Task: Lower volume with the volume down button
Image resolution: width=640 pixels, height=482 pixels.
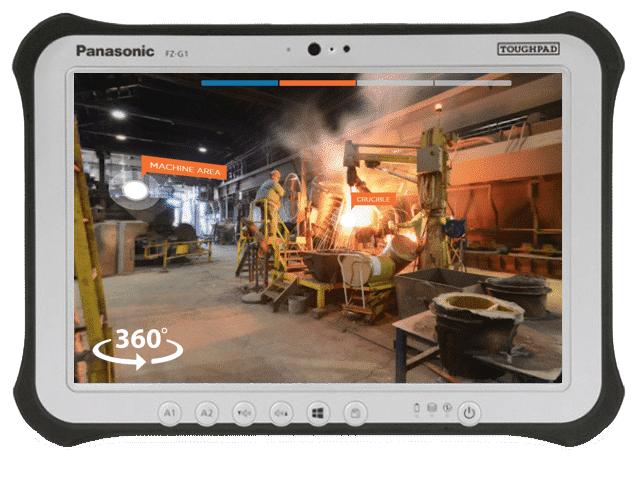Action: (244, 413)
